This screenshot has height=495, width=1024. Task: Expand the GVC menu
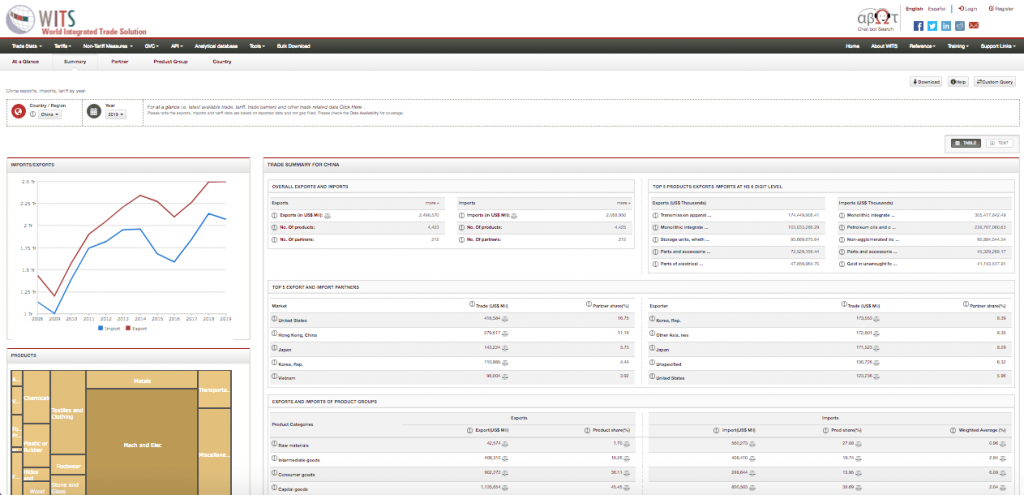(x=152, y=46)
